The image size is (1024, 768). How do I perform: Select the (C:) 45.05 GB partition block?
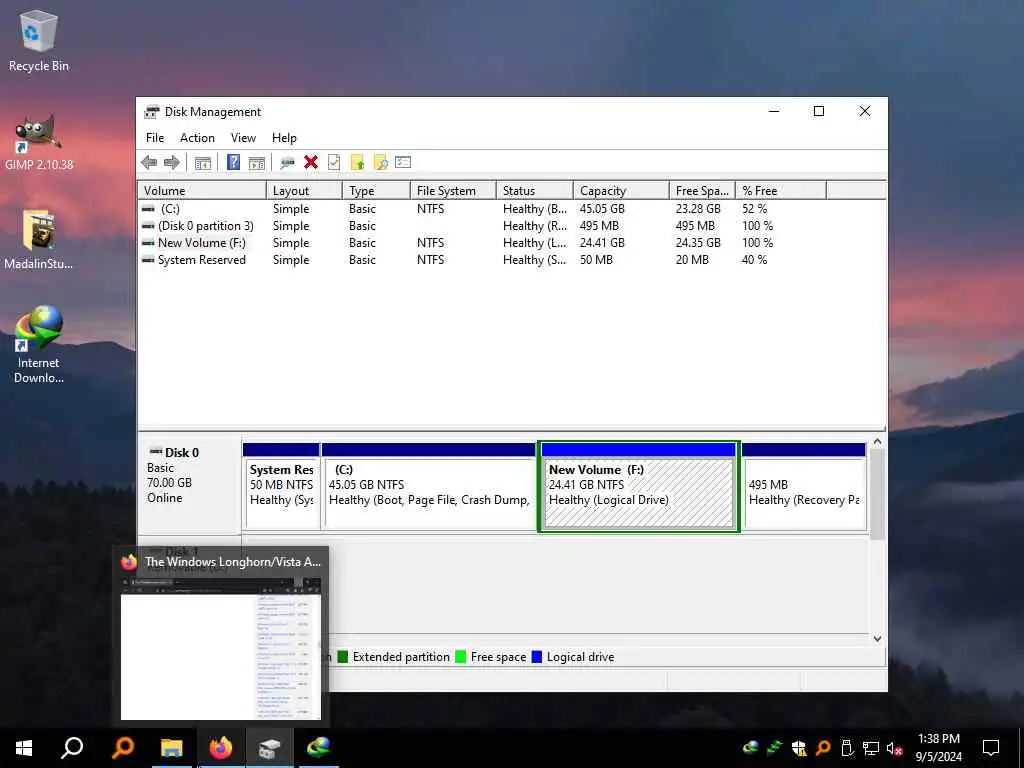(x=429, y=487)
